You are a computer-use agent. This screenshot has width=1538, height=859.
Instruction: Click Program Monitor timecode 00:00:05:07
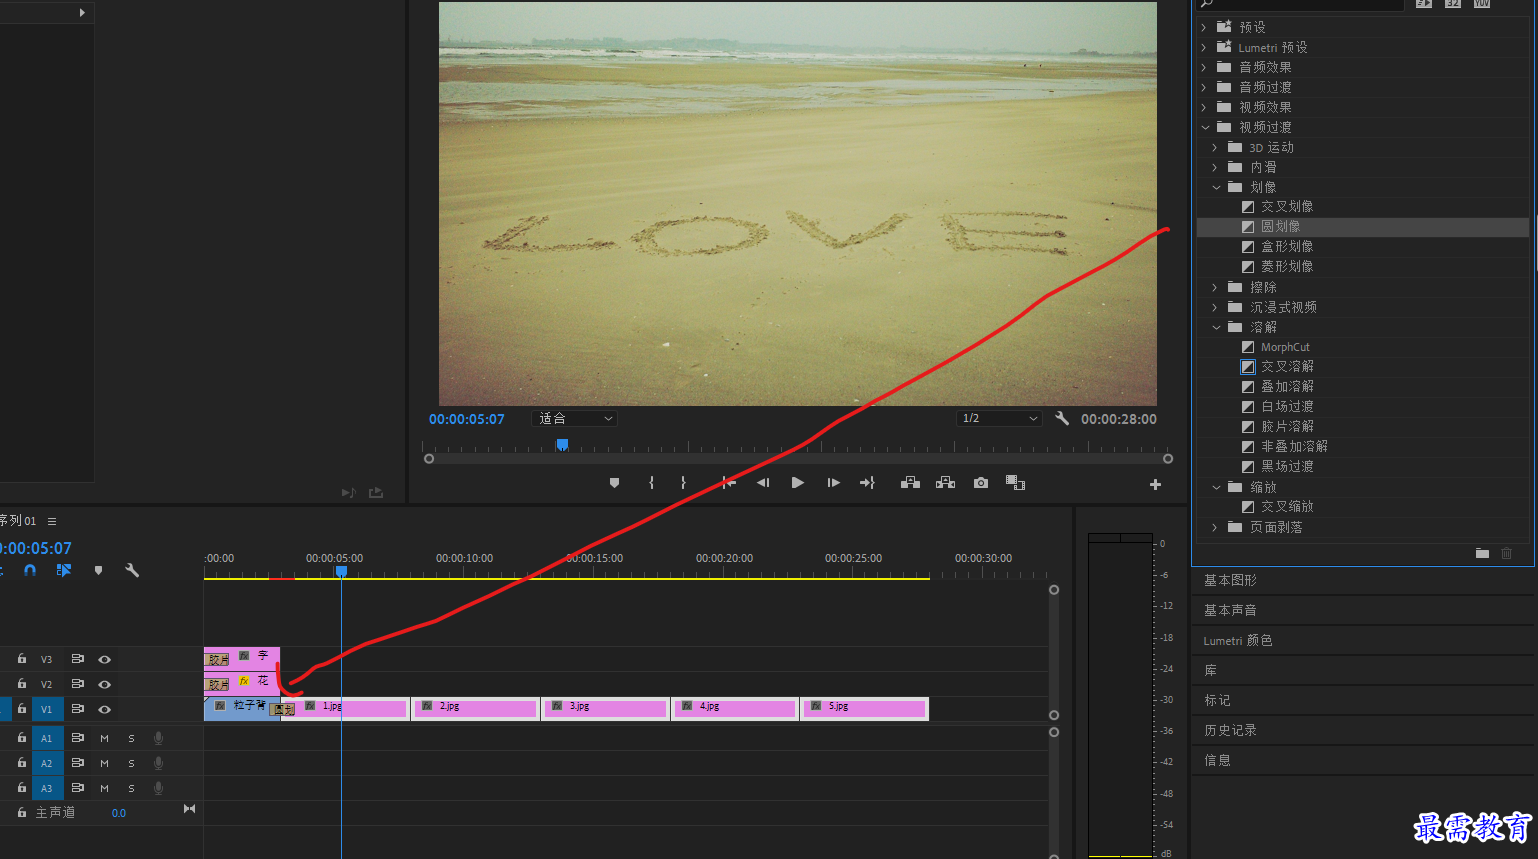(467, 419)
